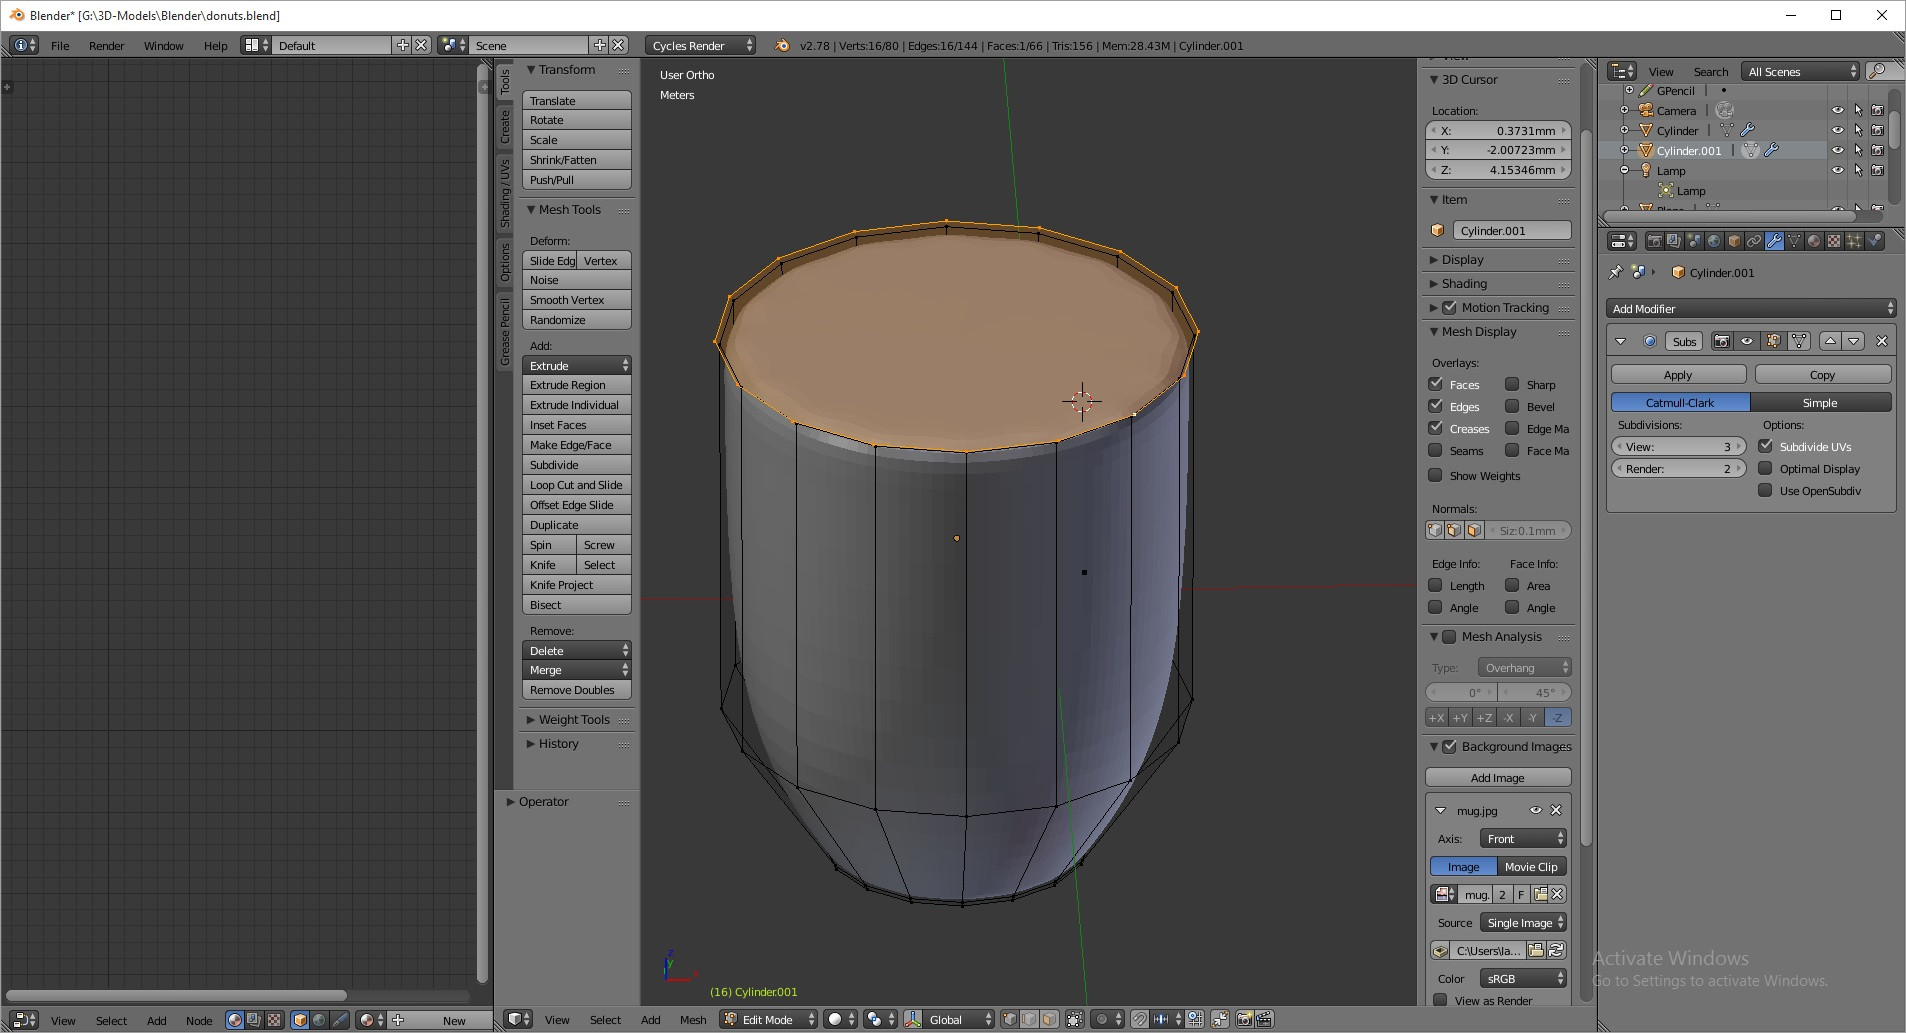Open the Render menu
Viewport: 1906px width, 1033px height.
click(107, 45)
